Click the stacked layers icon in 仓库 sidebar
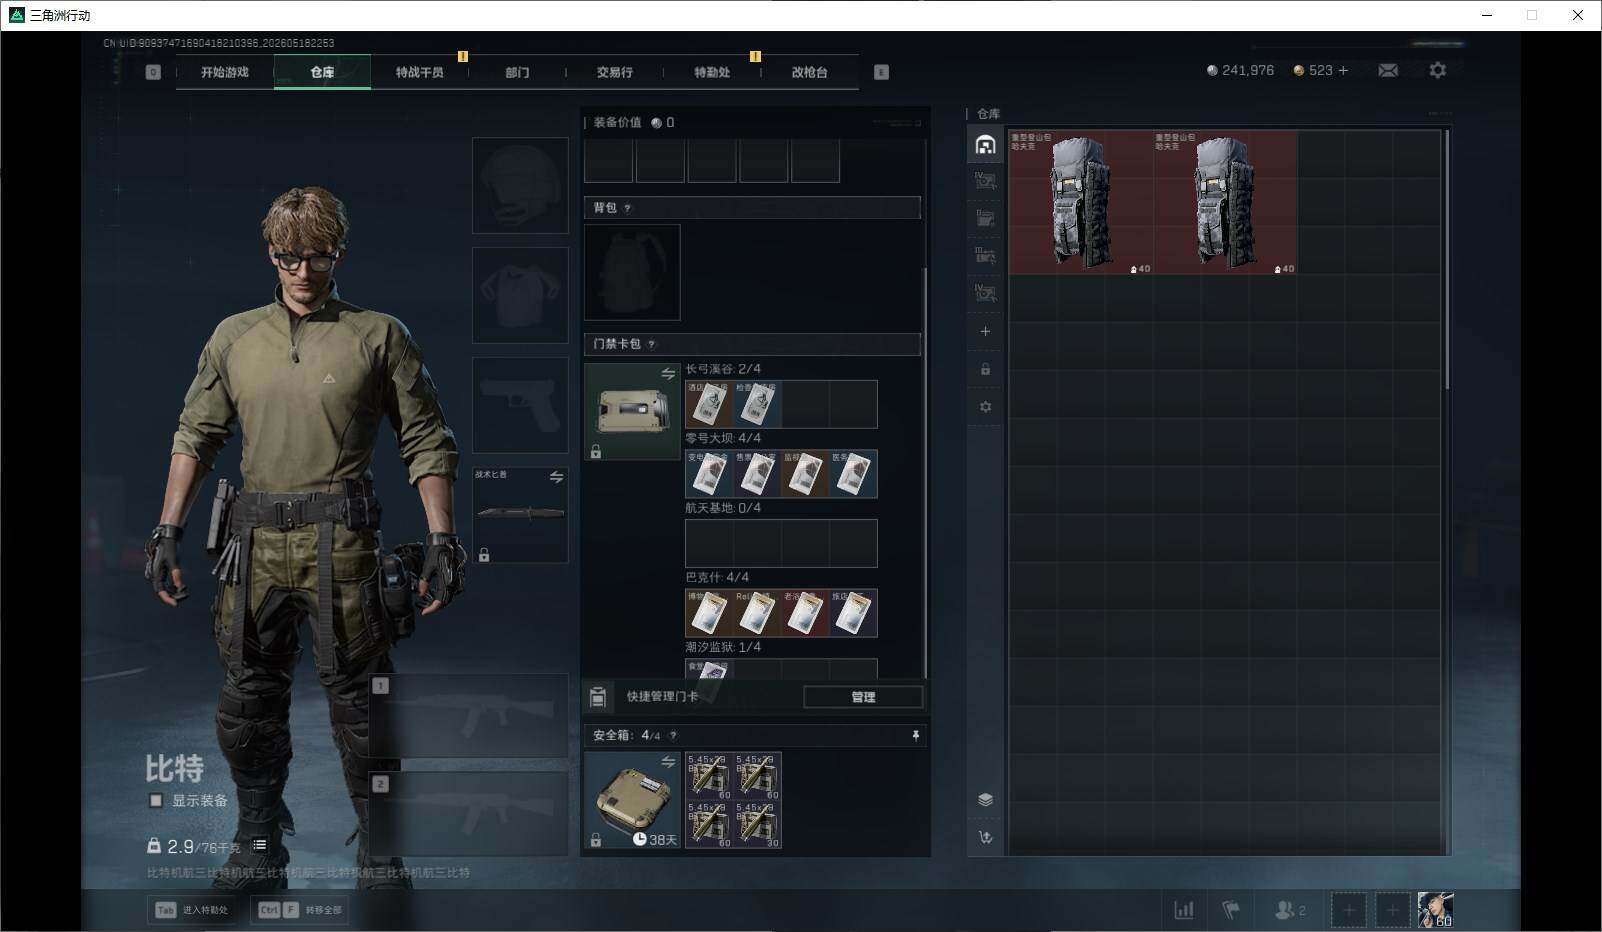The image size is (1602, 932). 985,799
